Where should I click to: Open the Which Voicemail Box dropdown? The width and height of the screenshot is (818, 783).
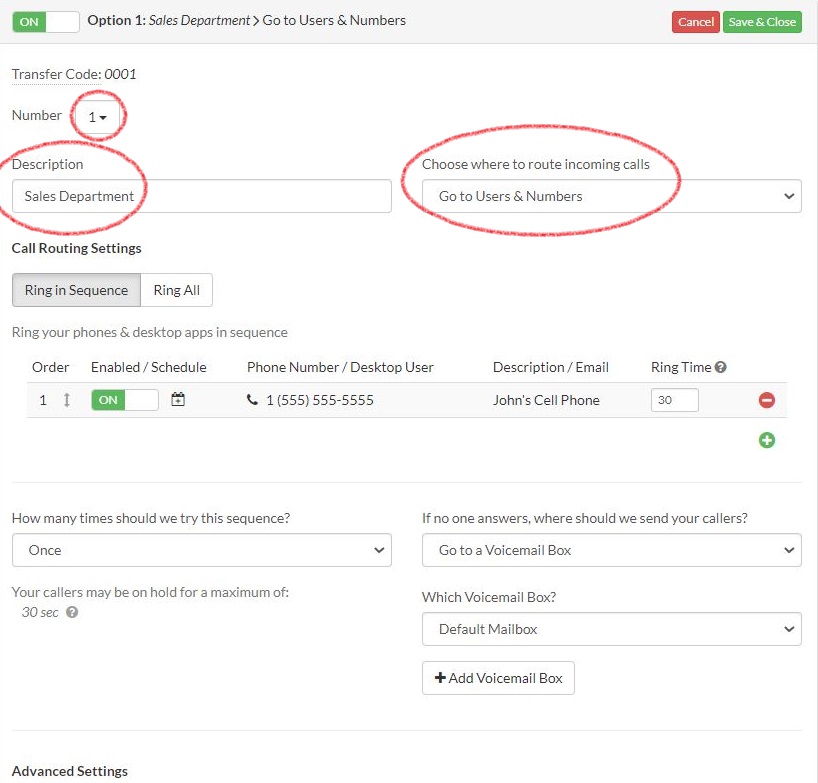click(x=611, y=629)
